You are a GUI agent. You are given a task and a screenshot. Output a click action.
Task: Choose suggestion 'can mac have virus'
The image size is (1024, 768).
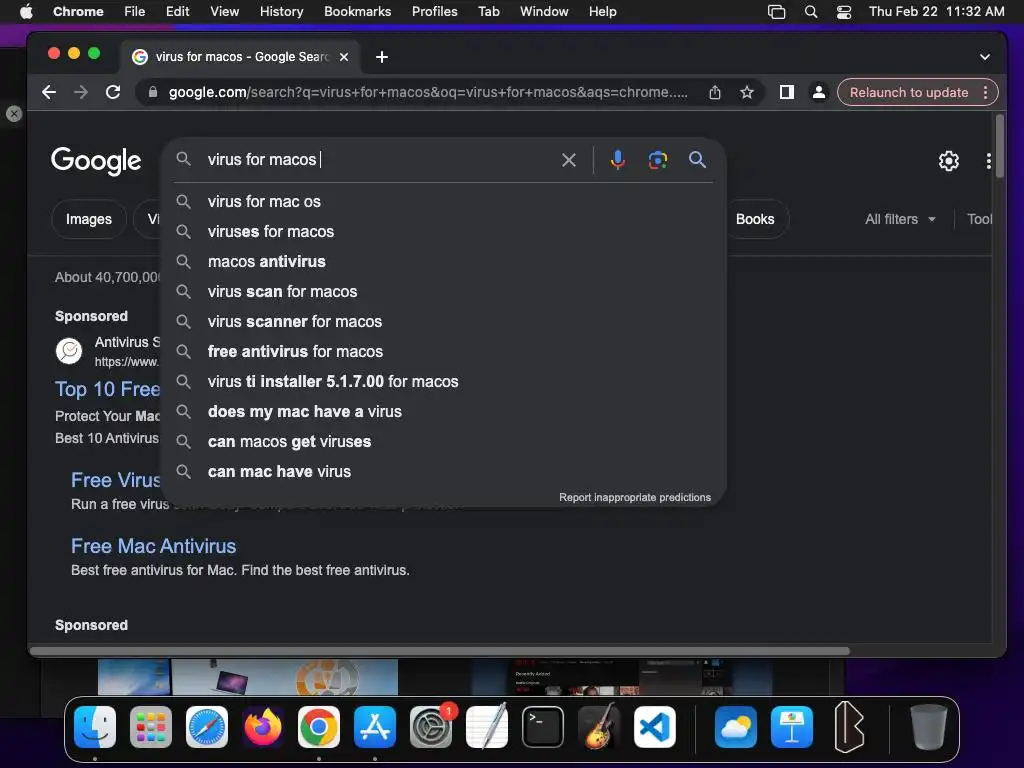[x=444, y=472]
